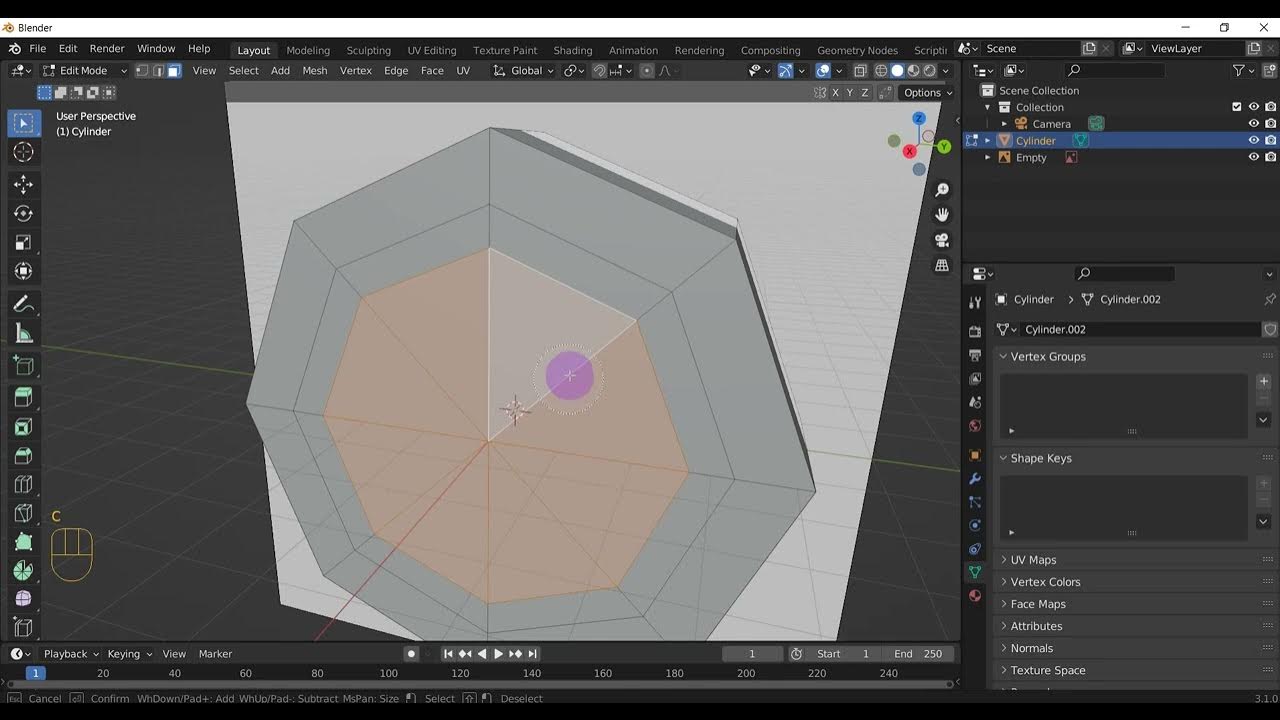This screenshot has height=720, width=1280.
Task: Select the Poly Build tool
Action: (23, 542)
